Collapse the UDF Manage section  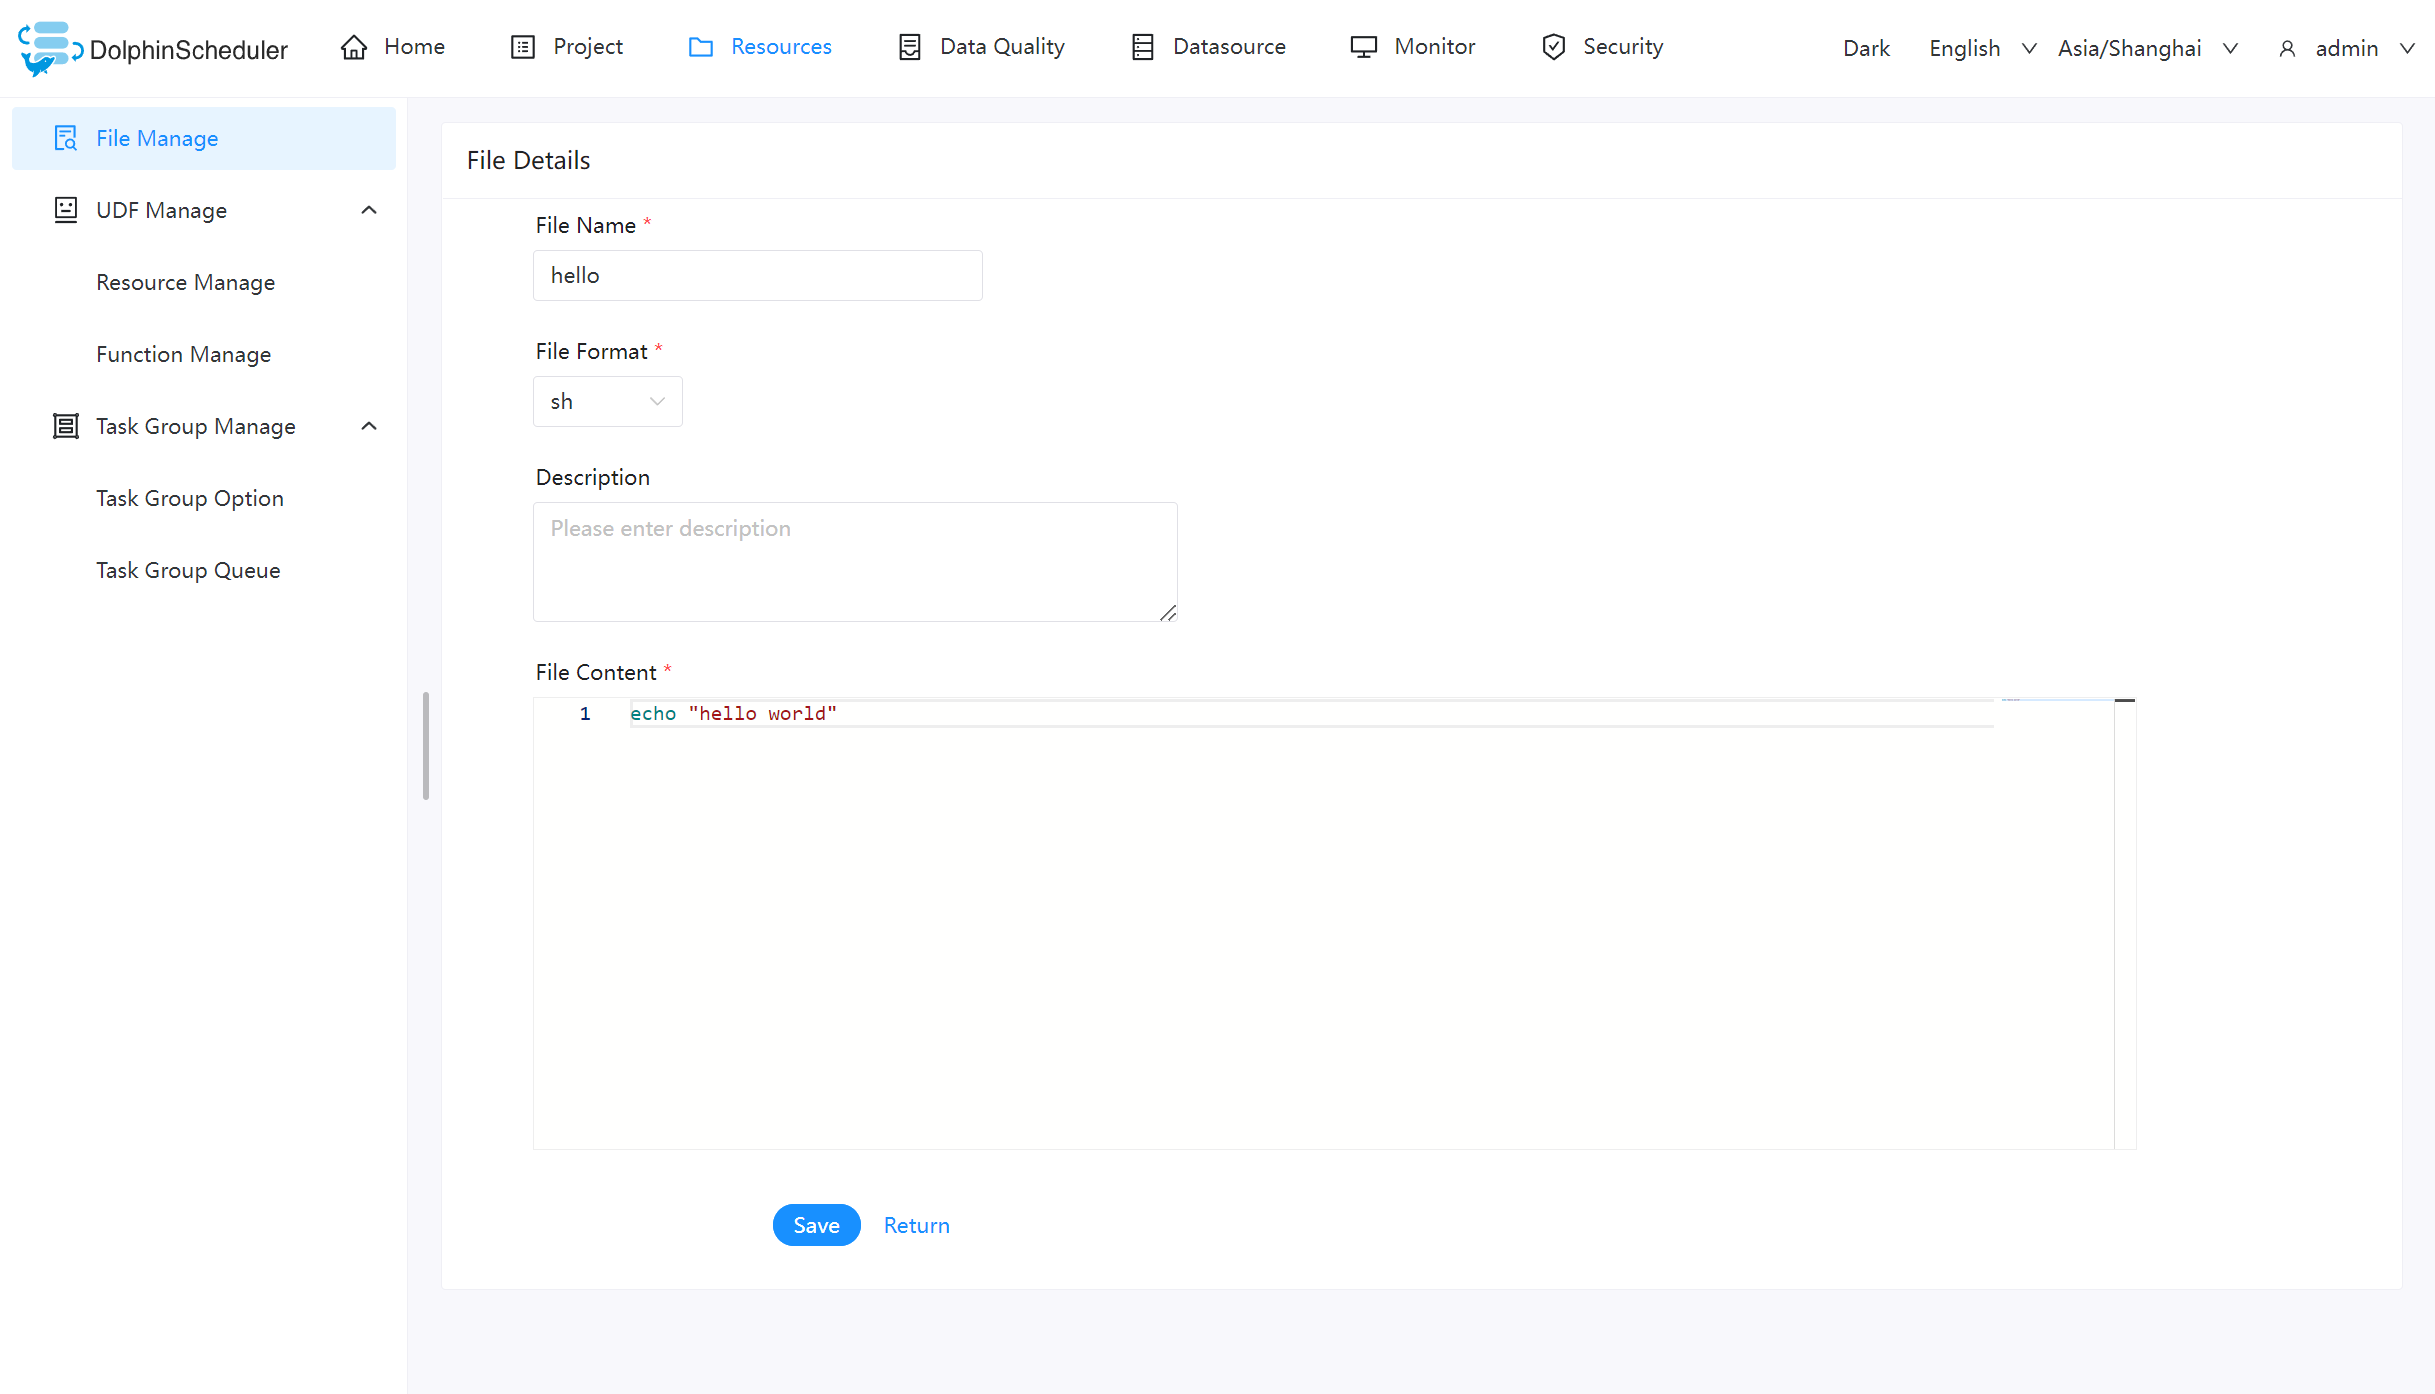coord(370,209)
